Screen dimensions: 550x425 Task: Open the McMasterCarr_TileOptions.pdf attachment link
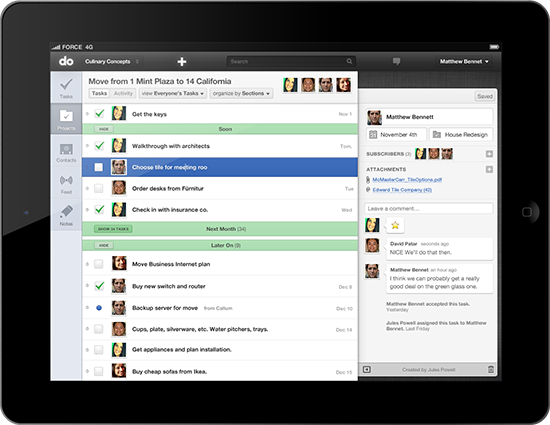click(x=407, y=180)
